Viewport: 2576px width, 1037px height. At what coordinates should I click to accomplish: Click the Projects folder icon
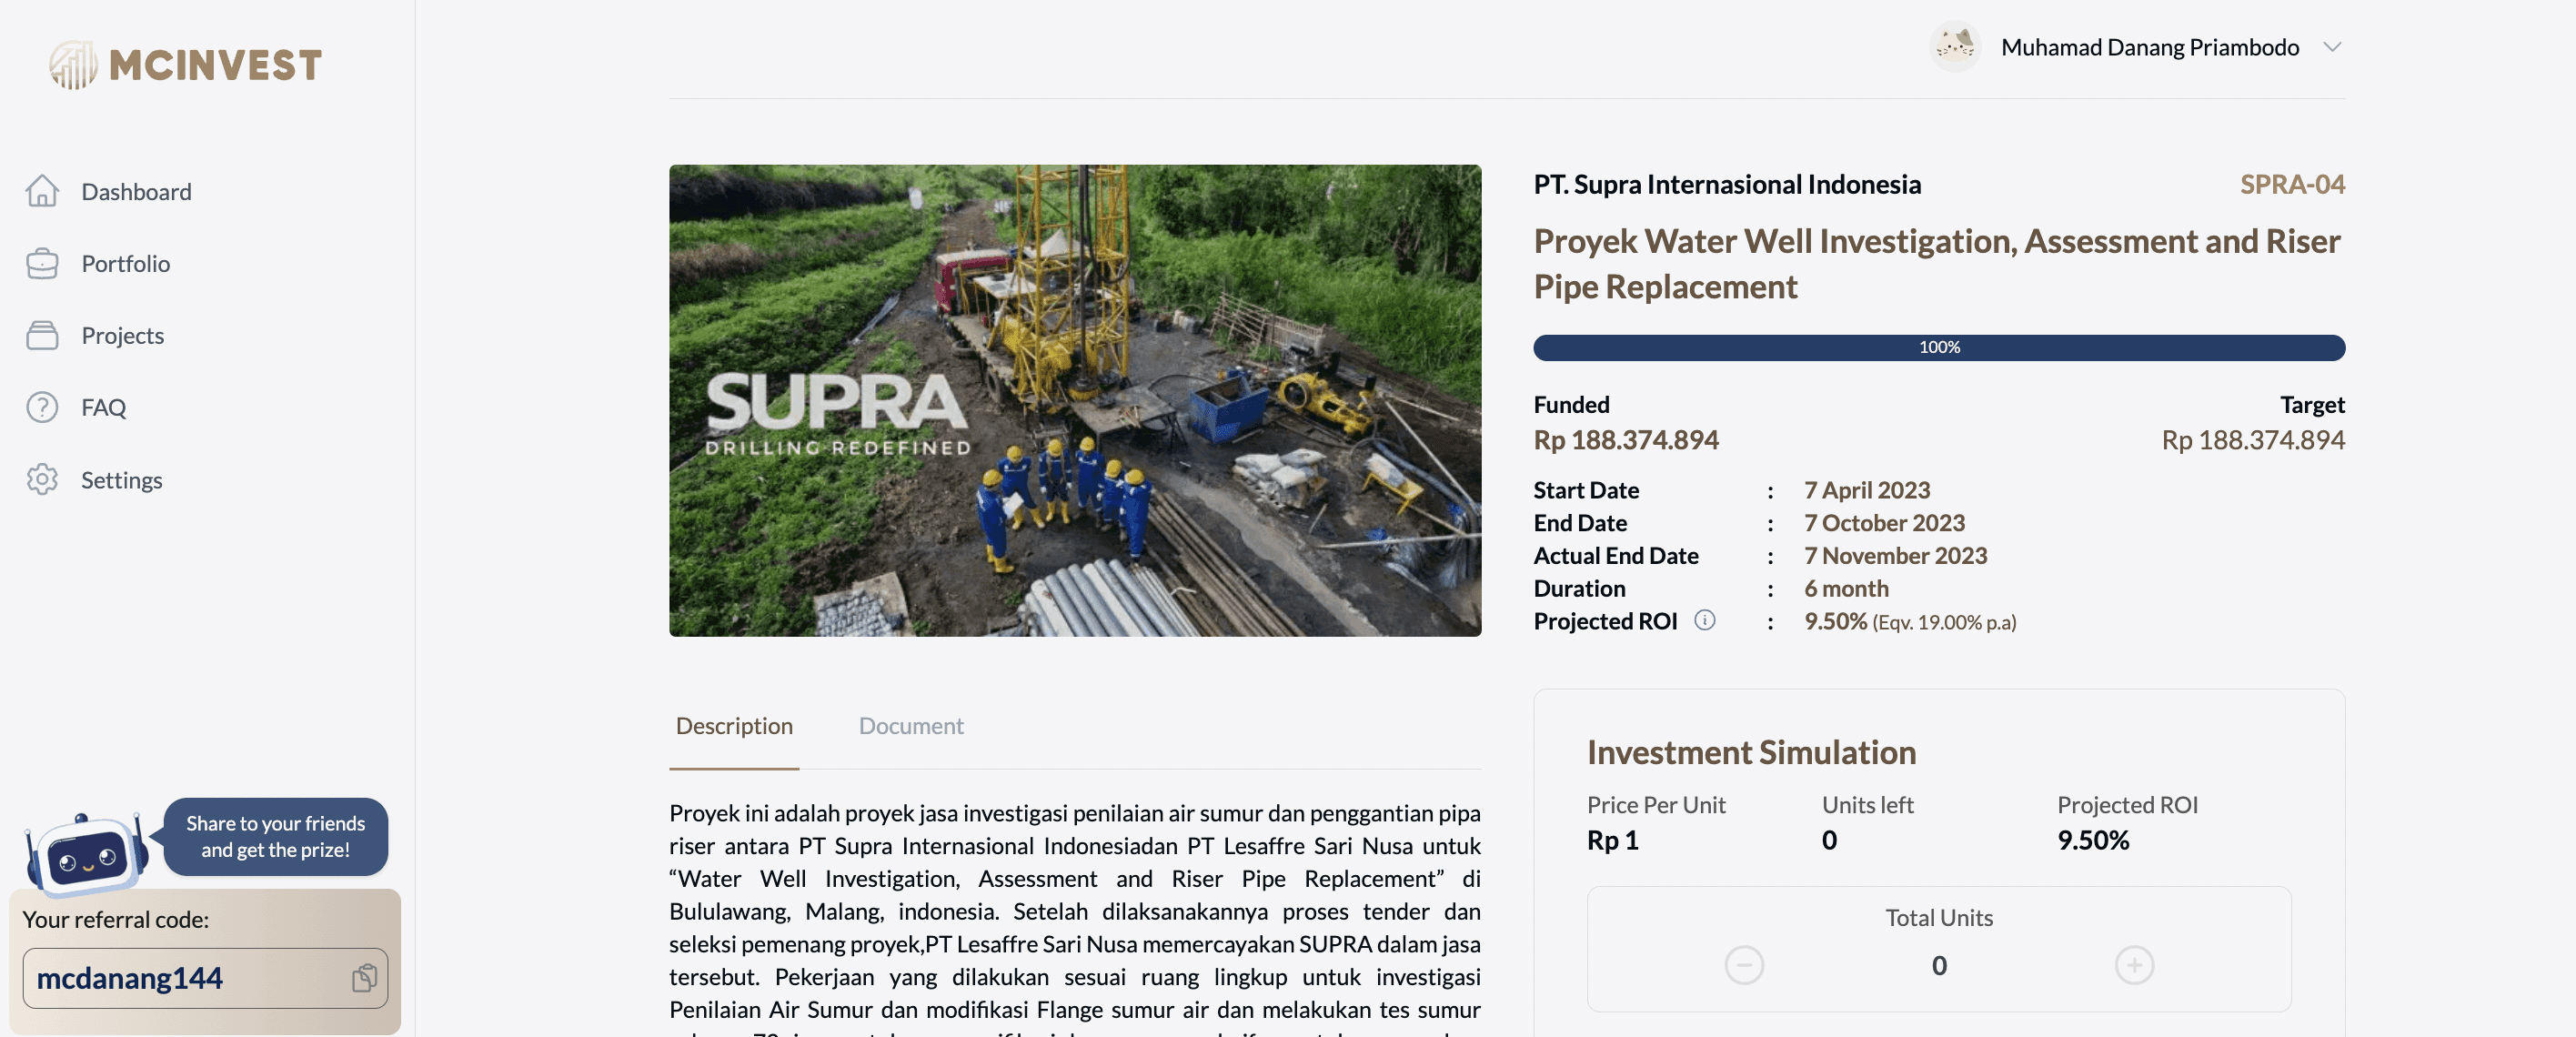tap(42, 335)
